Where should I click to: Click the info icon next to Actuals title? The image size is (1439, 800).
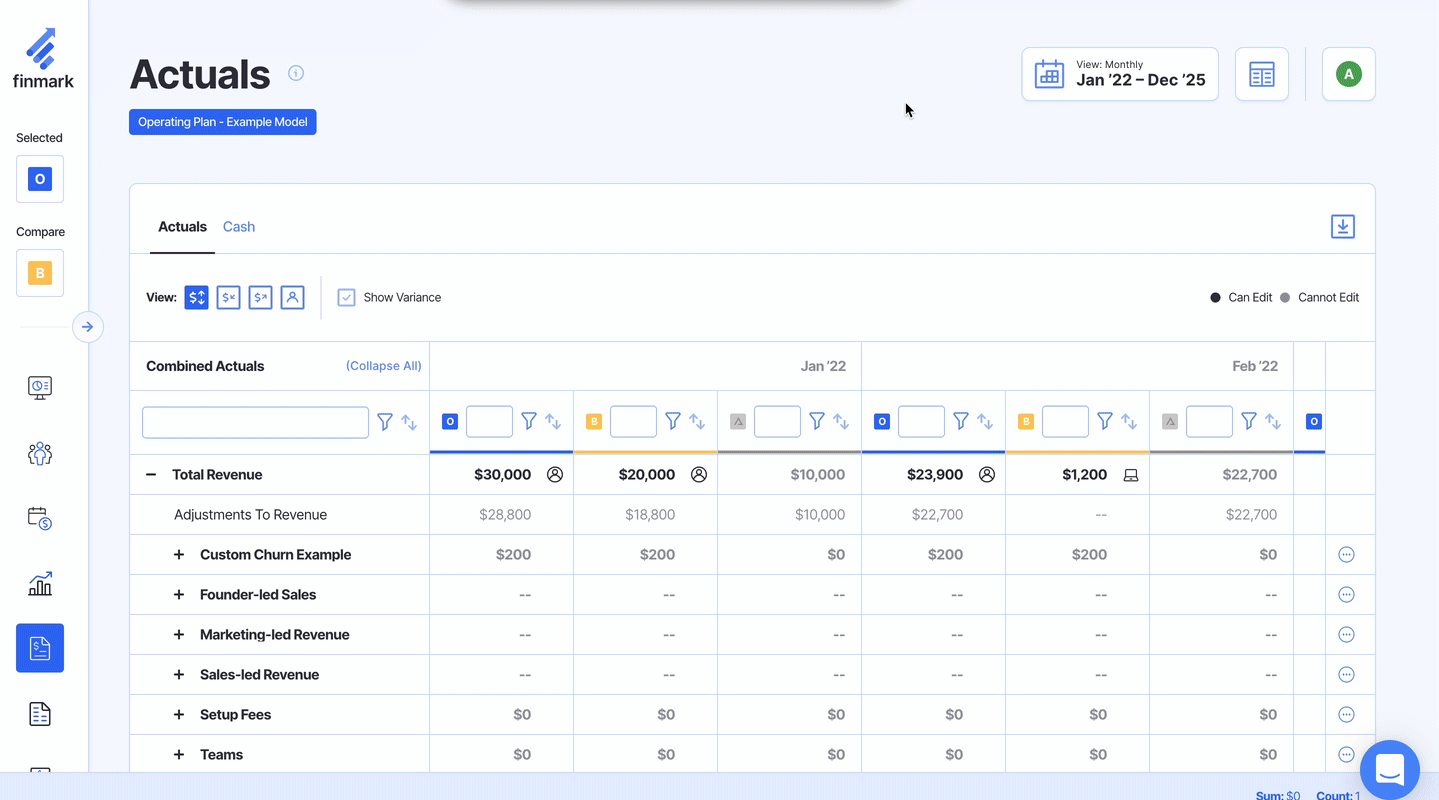coord(296,73)
